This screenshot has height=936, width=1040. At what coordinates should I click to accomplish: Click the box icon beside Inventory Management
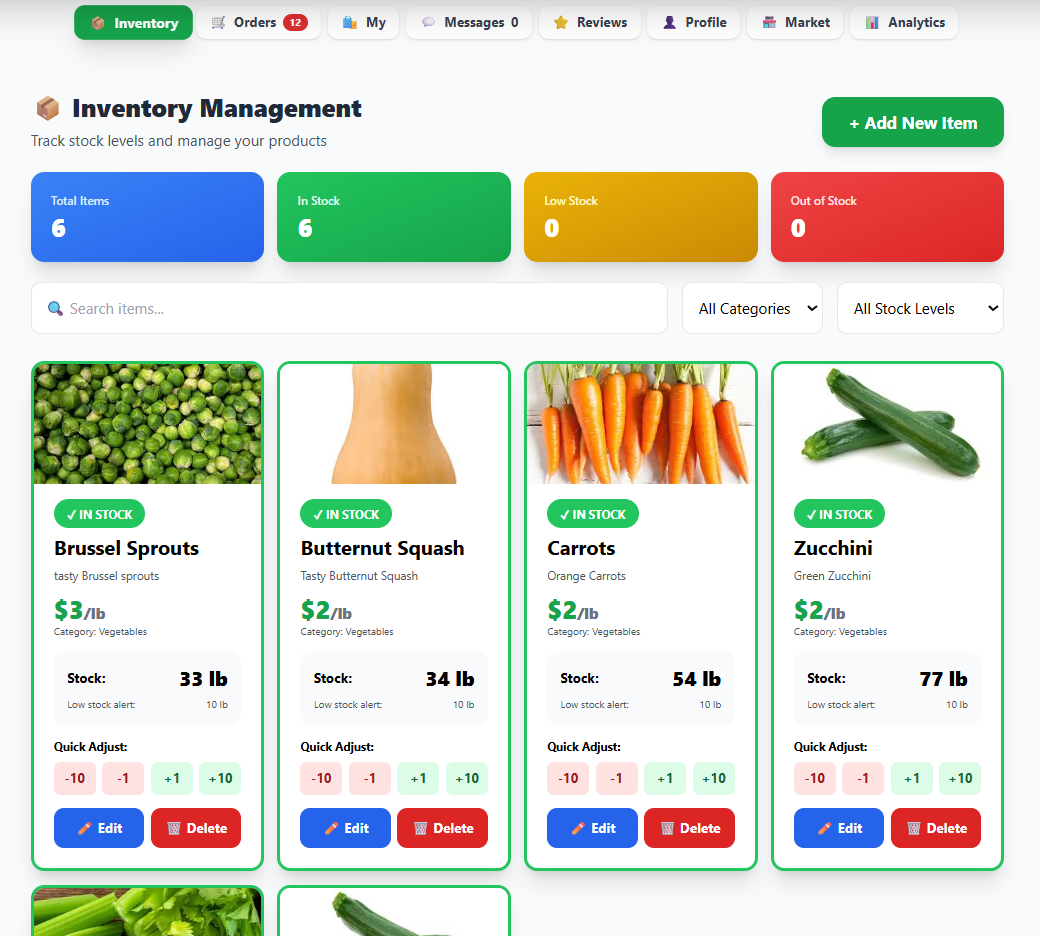click(48, 108)
